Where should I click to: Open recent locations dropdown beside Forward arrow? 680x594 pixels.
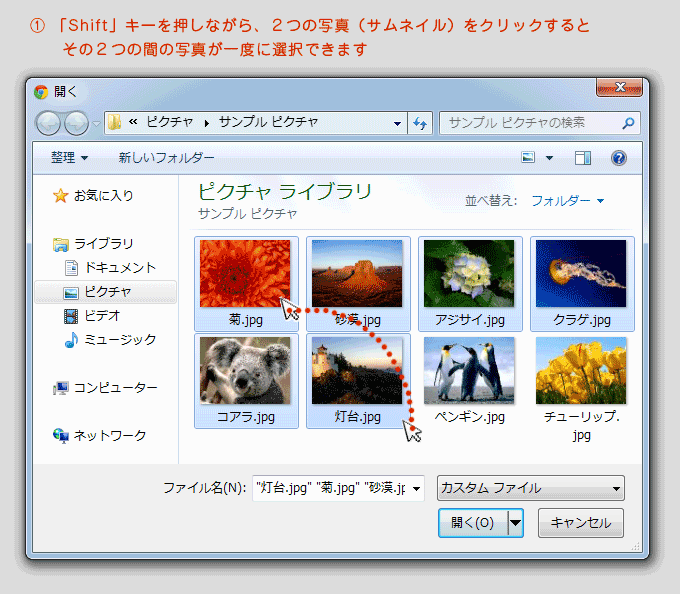97,124
